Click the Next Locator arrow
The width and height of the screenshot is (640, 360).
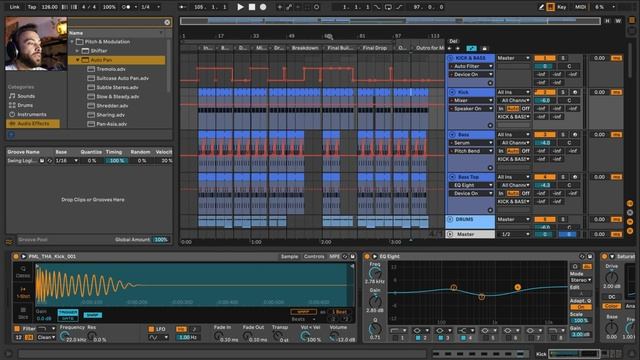click(458, 49)
